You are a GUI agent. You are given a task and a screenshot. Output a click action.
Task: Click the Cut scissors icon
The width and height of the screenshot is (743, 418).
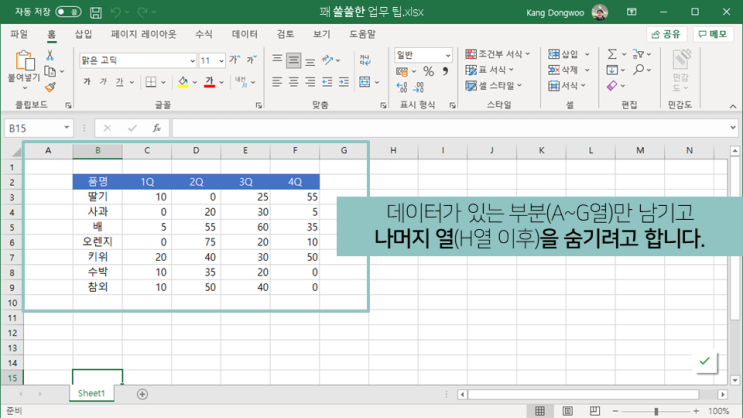click(x=50, y=55)
